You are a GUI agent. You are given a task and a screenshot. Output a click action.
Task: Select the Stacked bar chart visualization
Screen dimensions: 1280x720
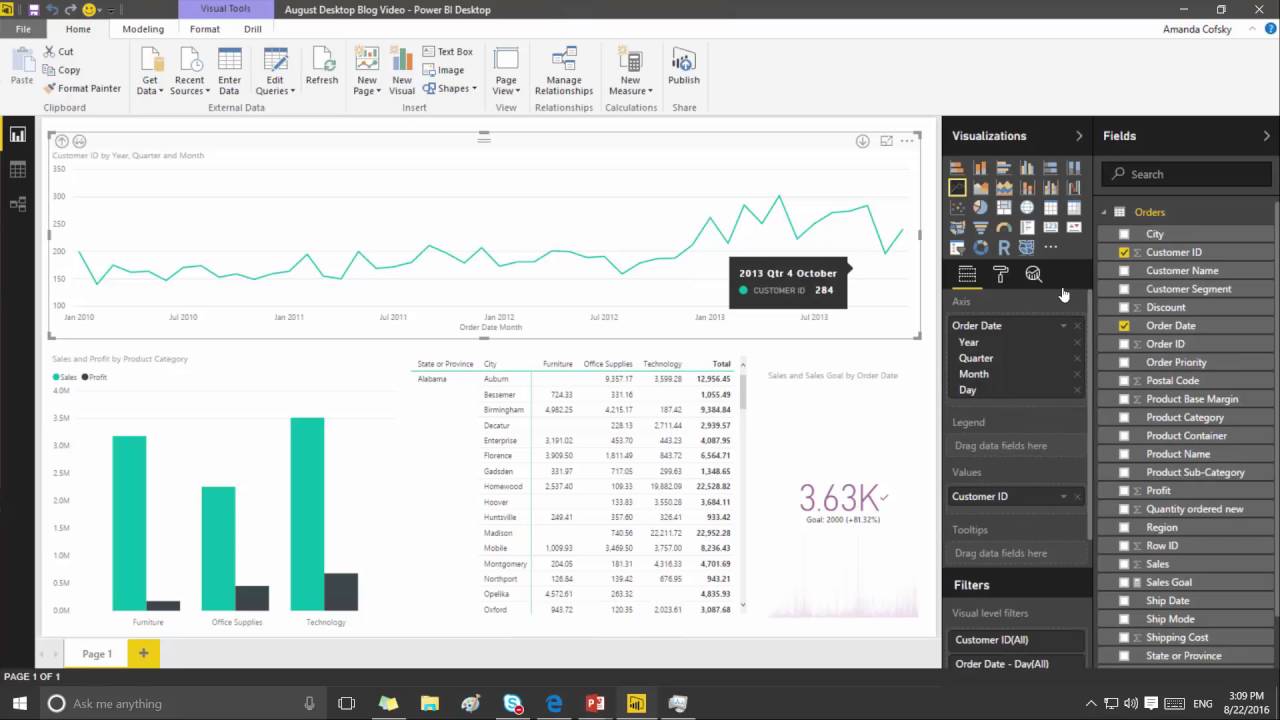pyautogui.click(x=957, y=168)
